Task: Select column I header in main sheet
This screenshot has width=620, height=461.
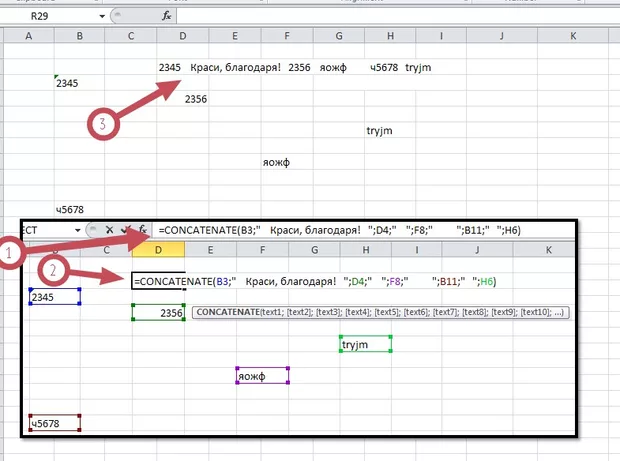Action: click(441, 36)
